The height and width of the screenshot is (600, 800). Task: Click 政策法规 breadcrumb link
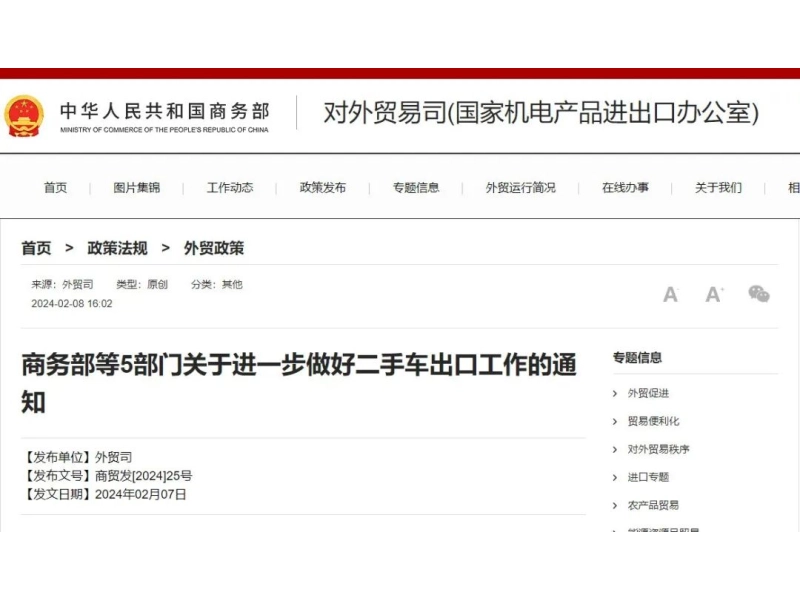point(117,248)
